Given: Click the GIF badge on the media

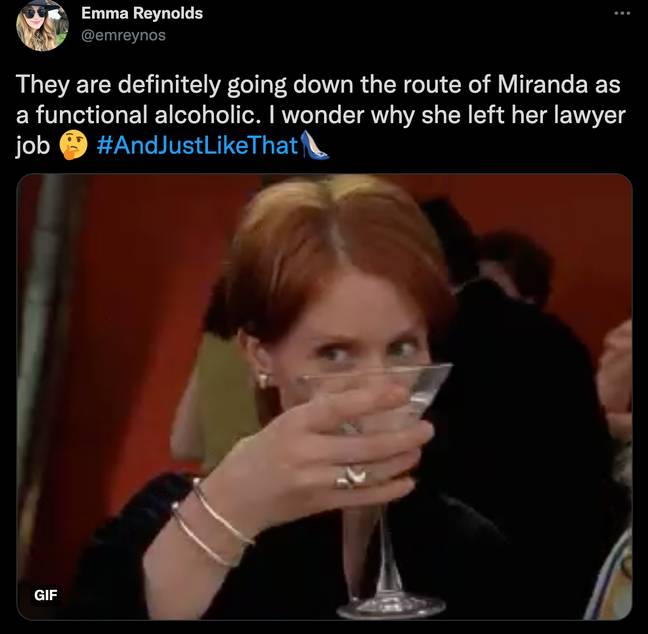Looking at the screenshot, I should tap(46, 595).
